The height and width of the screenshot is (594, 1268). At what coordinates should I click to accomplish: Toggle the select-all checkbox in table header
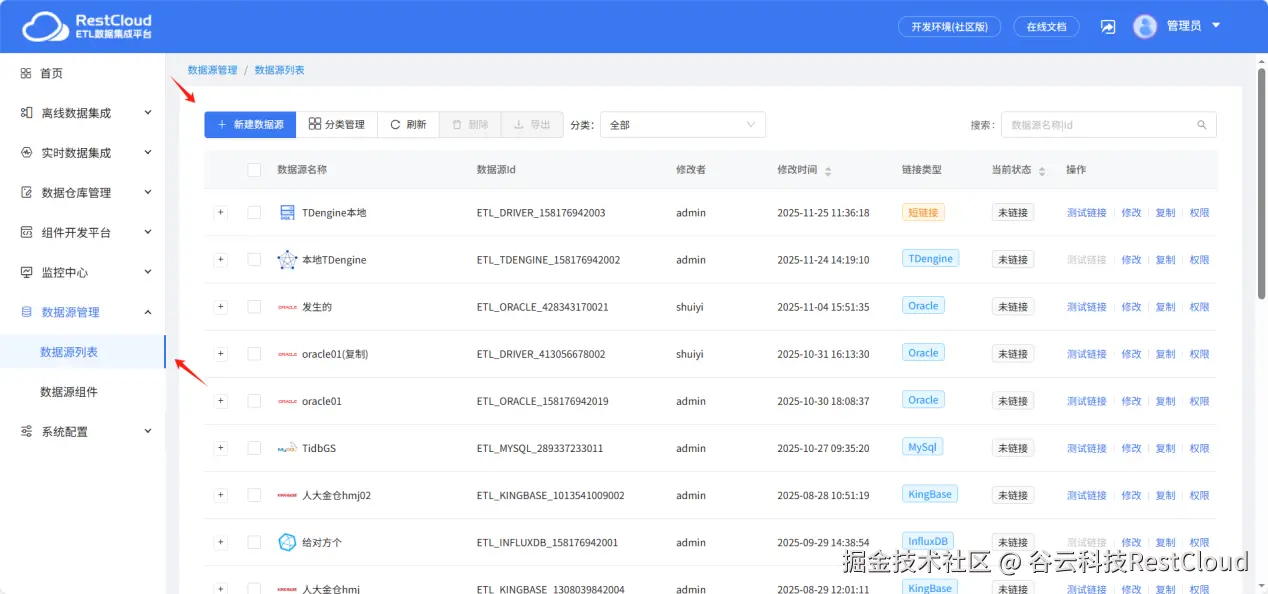pyautogui.click(x=253, y=169)
